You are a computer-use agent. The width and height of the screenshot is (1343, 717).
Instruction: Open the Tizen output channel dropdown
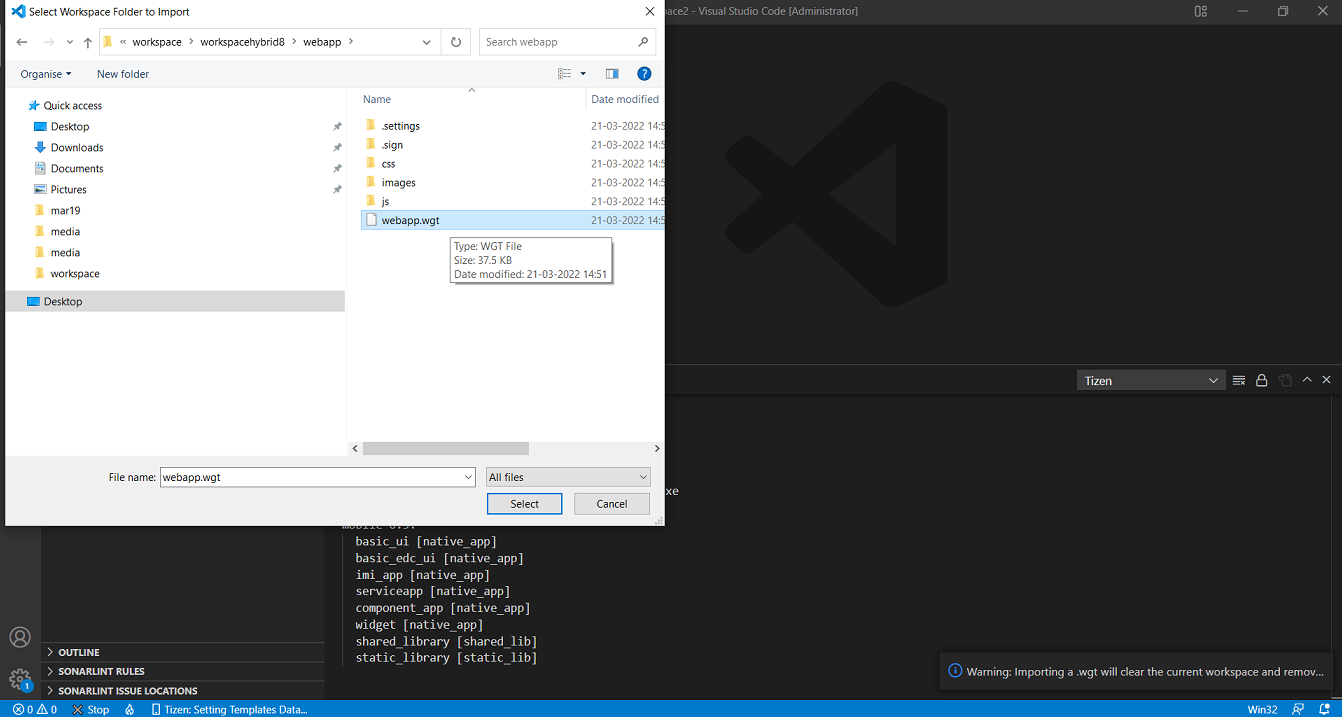point(1151,380)
